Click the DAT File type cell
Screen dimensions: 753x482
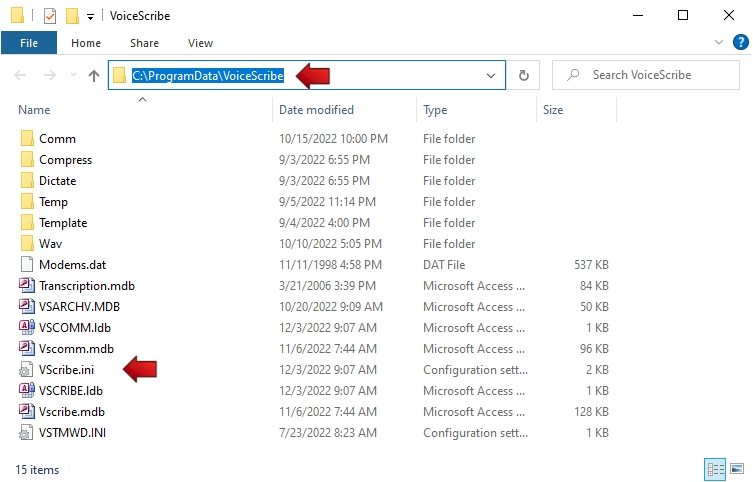(444, 265)
